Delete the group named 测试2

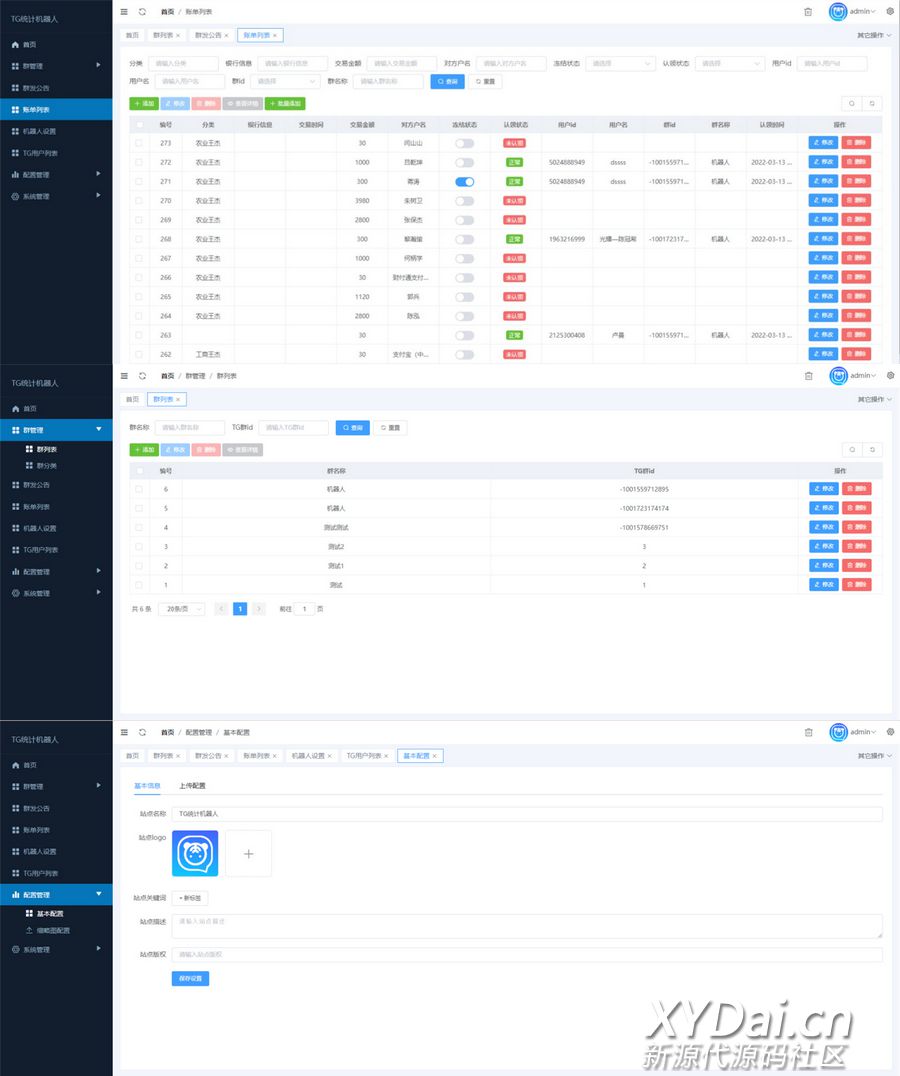coord(856,546)
